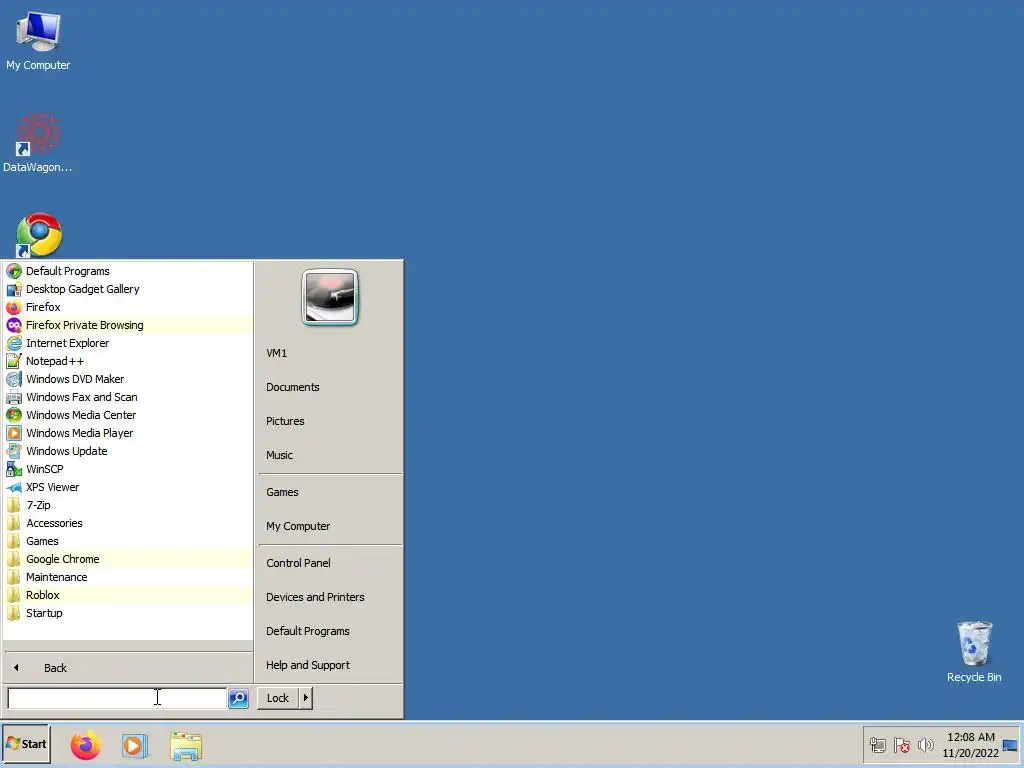Open shutdown options arrow beside Lock
1024x768 pixels.
306,698
